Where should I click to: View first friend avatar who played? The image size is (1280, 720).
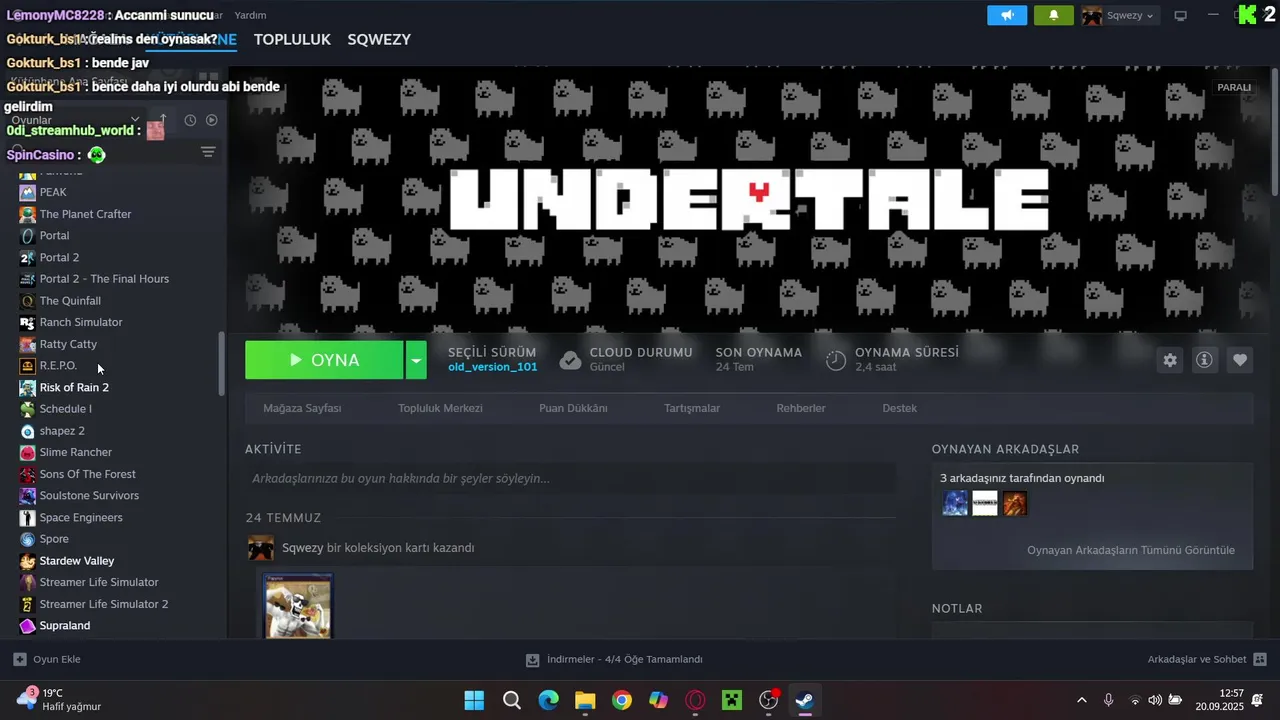pyautogui.click(x=955, y=503)
